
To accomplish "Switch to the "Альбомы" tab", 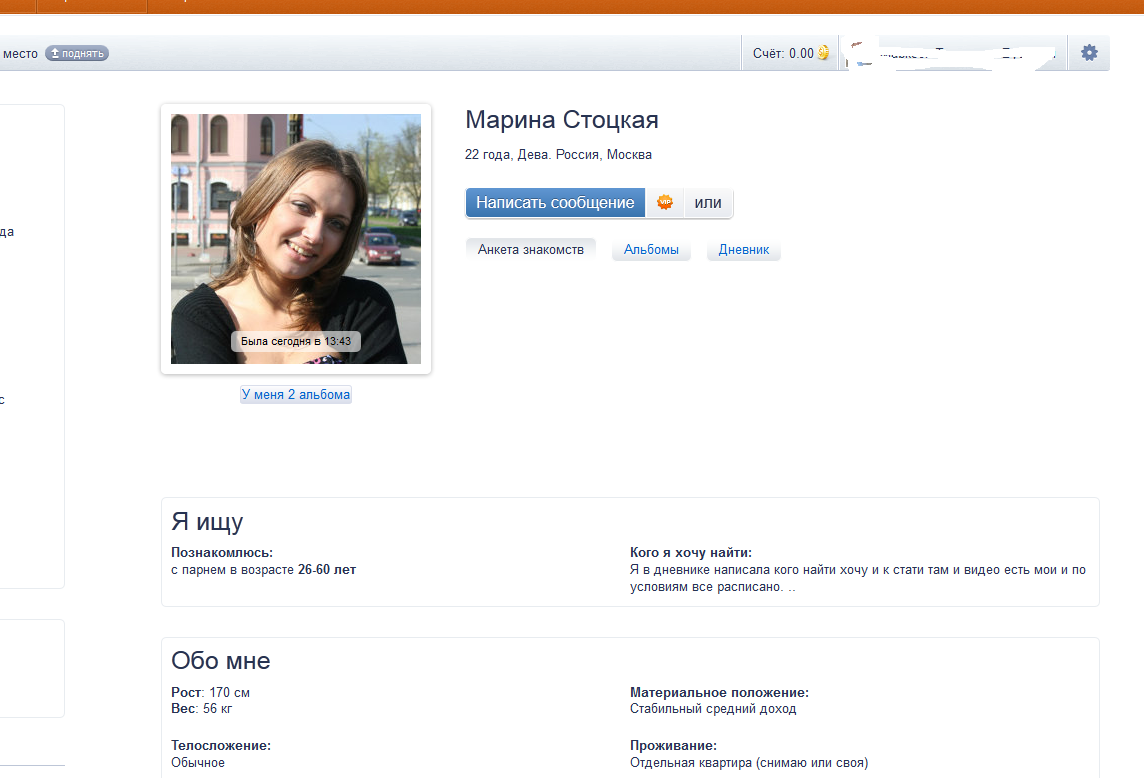I will click(x=651, y=250).
